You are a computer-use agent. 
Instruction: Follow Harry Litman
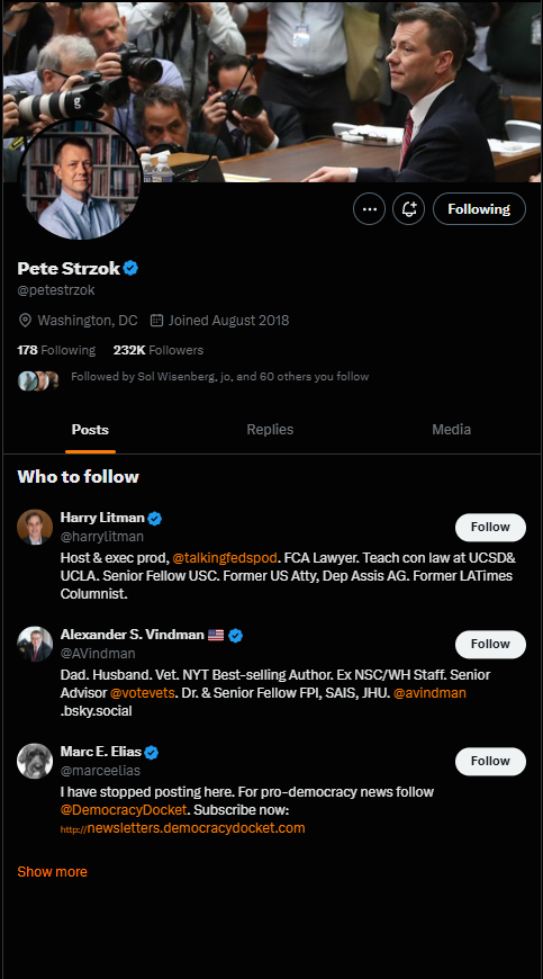pos(491,527)
